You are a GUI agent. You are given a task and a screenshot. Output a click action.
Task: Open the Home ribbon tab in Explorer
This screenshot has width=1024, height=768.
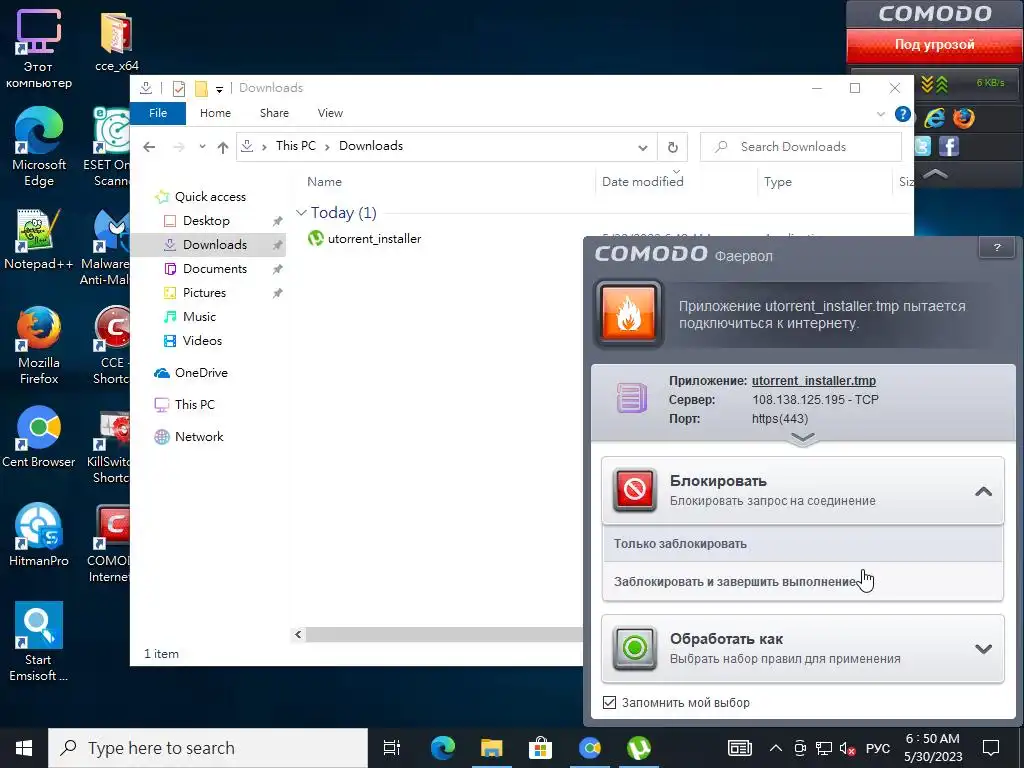pos(215,113)
